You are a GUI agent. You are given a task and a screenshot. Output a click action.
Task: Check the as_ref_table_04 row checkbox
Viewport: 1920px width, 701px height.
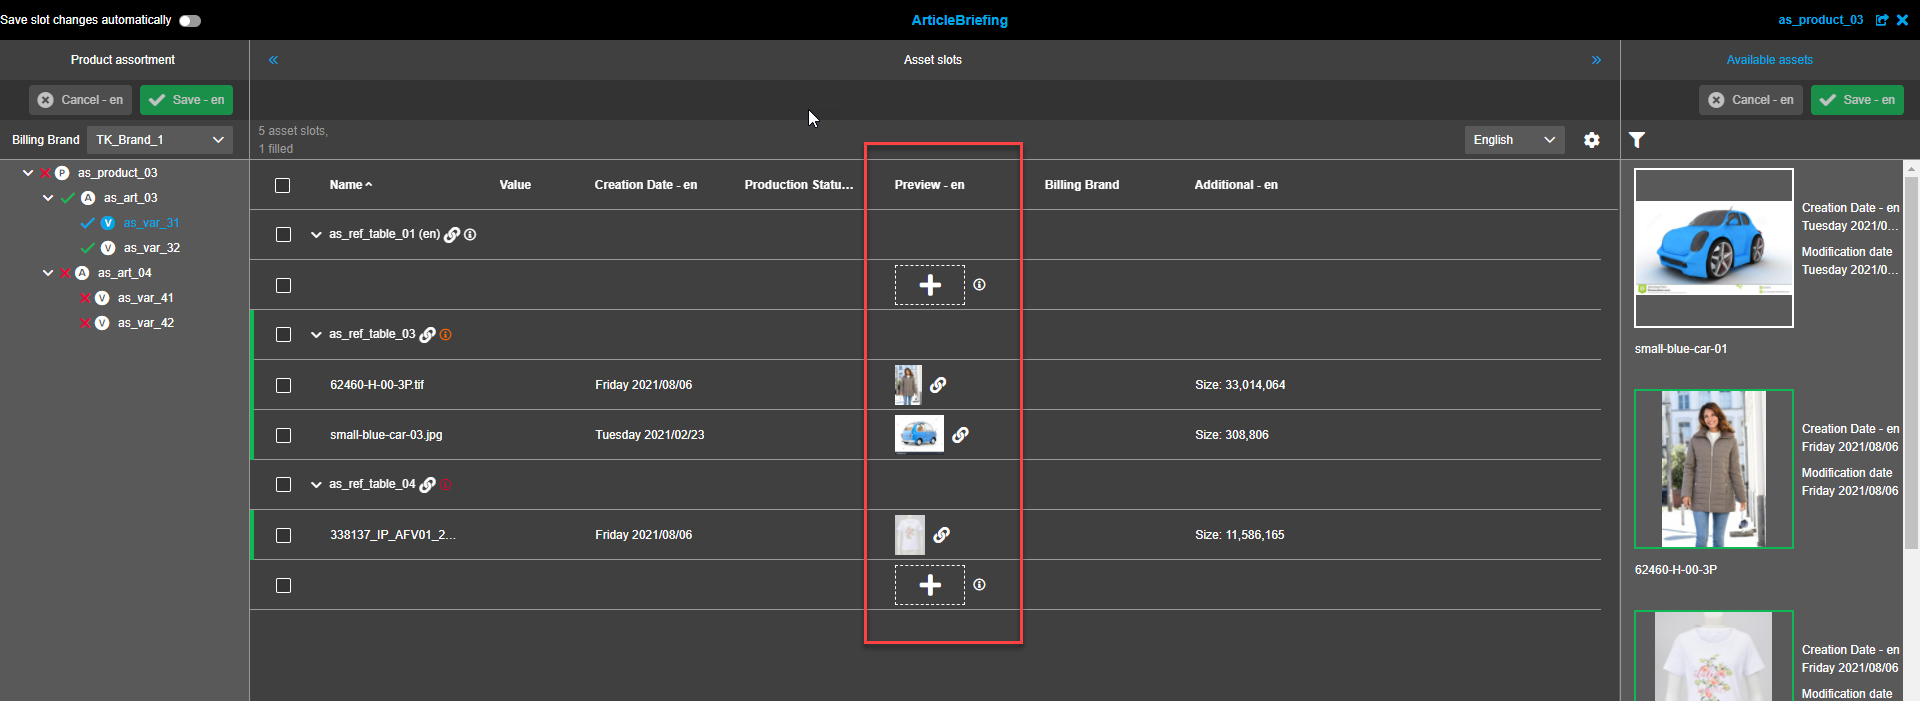[x=284, y=485]
